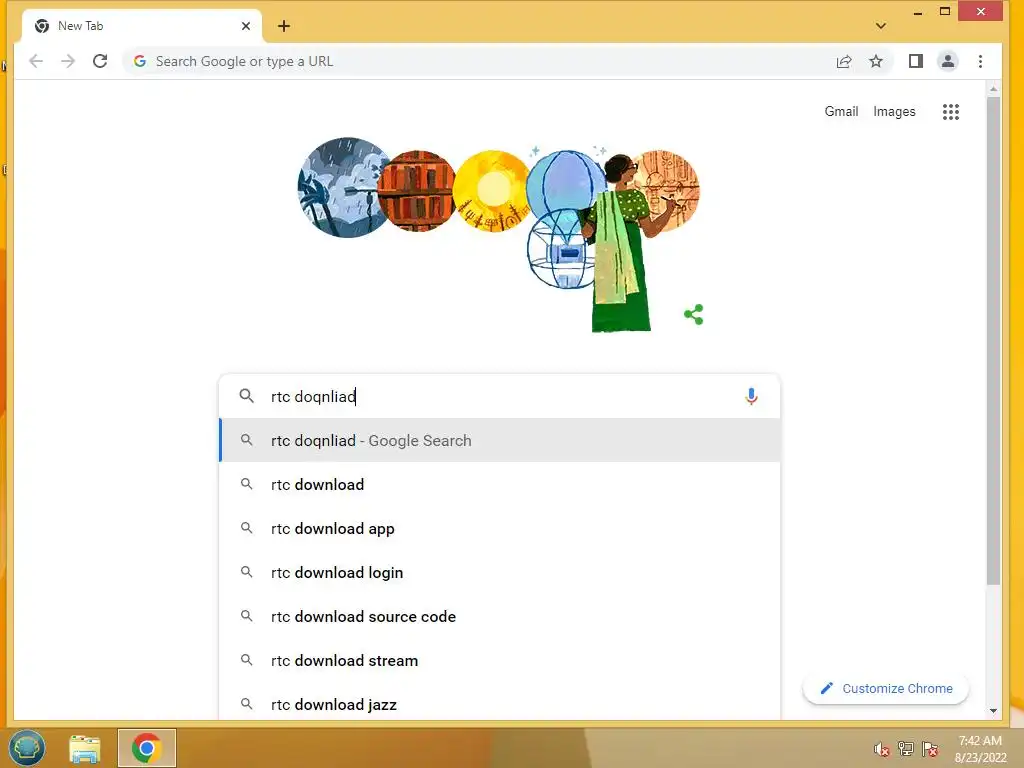Select the 'rtc download login' suggestion
1024x768 pixels.
(x=500, y=573)
